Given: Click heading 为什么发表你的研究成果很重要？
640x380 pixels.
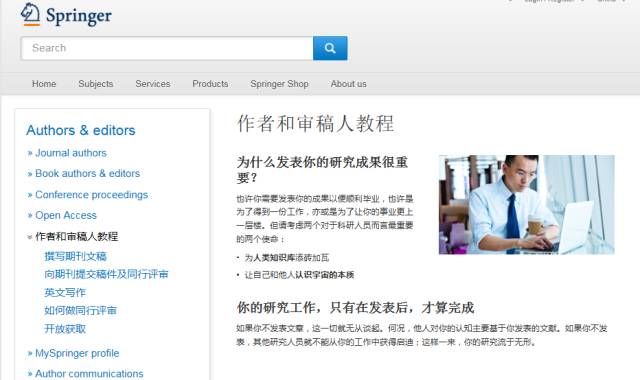Looking at the screenshot, I should 322,170.
